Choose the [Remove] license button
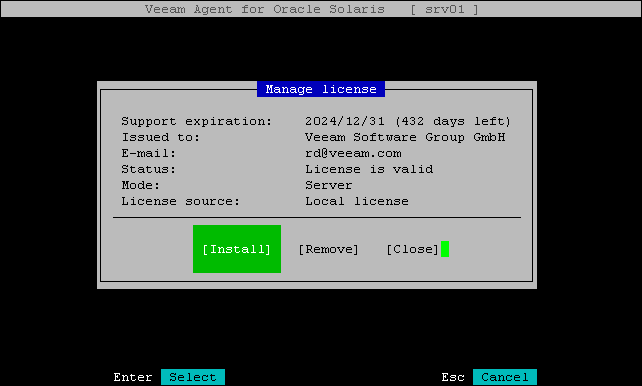Image resolution: width=642 pixels, height=386 pixels. coord(328,249)
